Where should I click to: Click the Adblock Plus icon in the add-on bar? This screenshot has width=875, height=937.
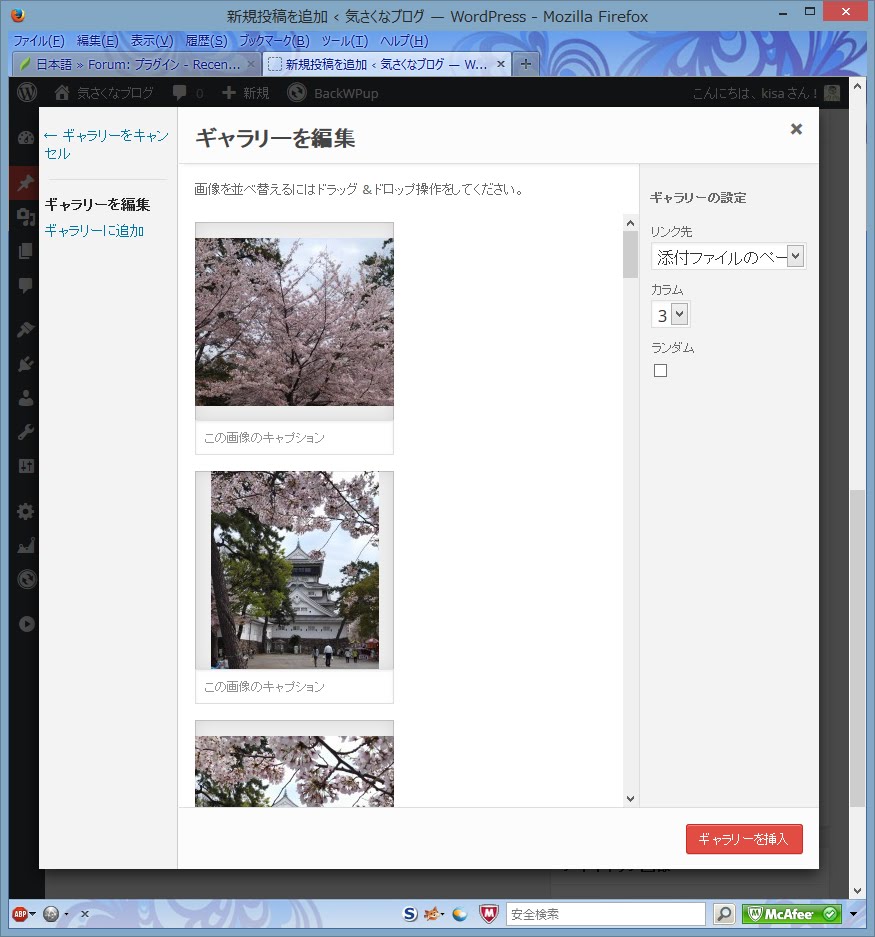pyautogui.click(x=20, y=914)
